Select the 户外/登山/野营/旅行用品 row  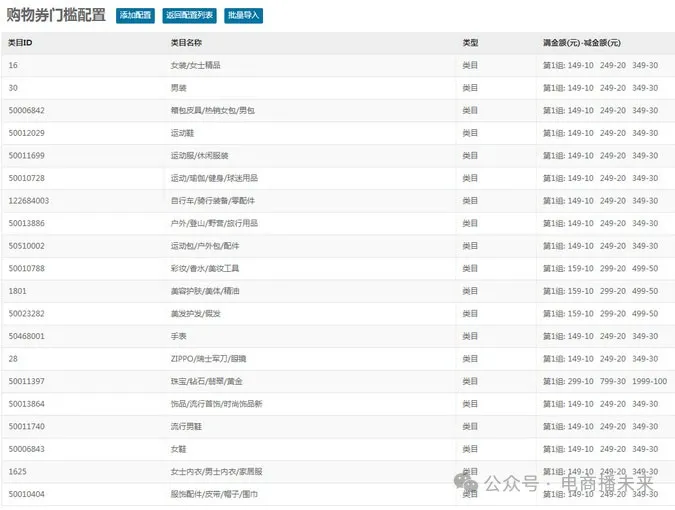214,223
